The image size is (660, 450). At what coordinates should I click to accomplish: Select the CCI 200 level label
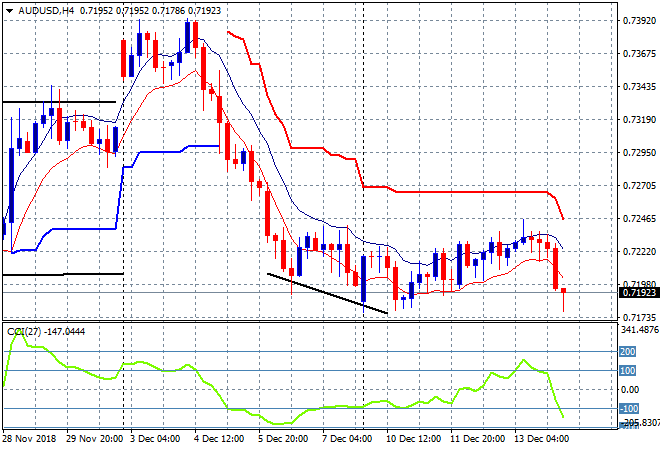pyautogui.click(x=627, y=351)
